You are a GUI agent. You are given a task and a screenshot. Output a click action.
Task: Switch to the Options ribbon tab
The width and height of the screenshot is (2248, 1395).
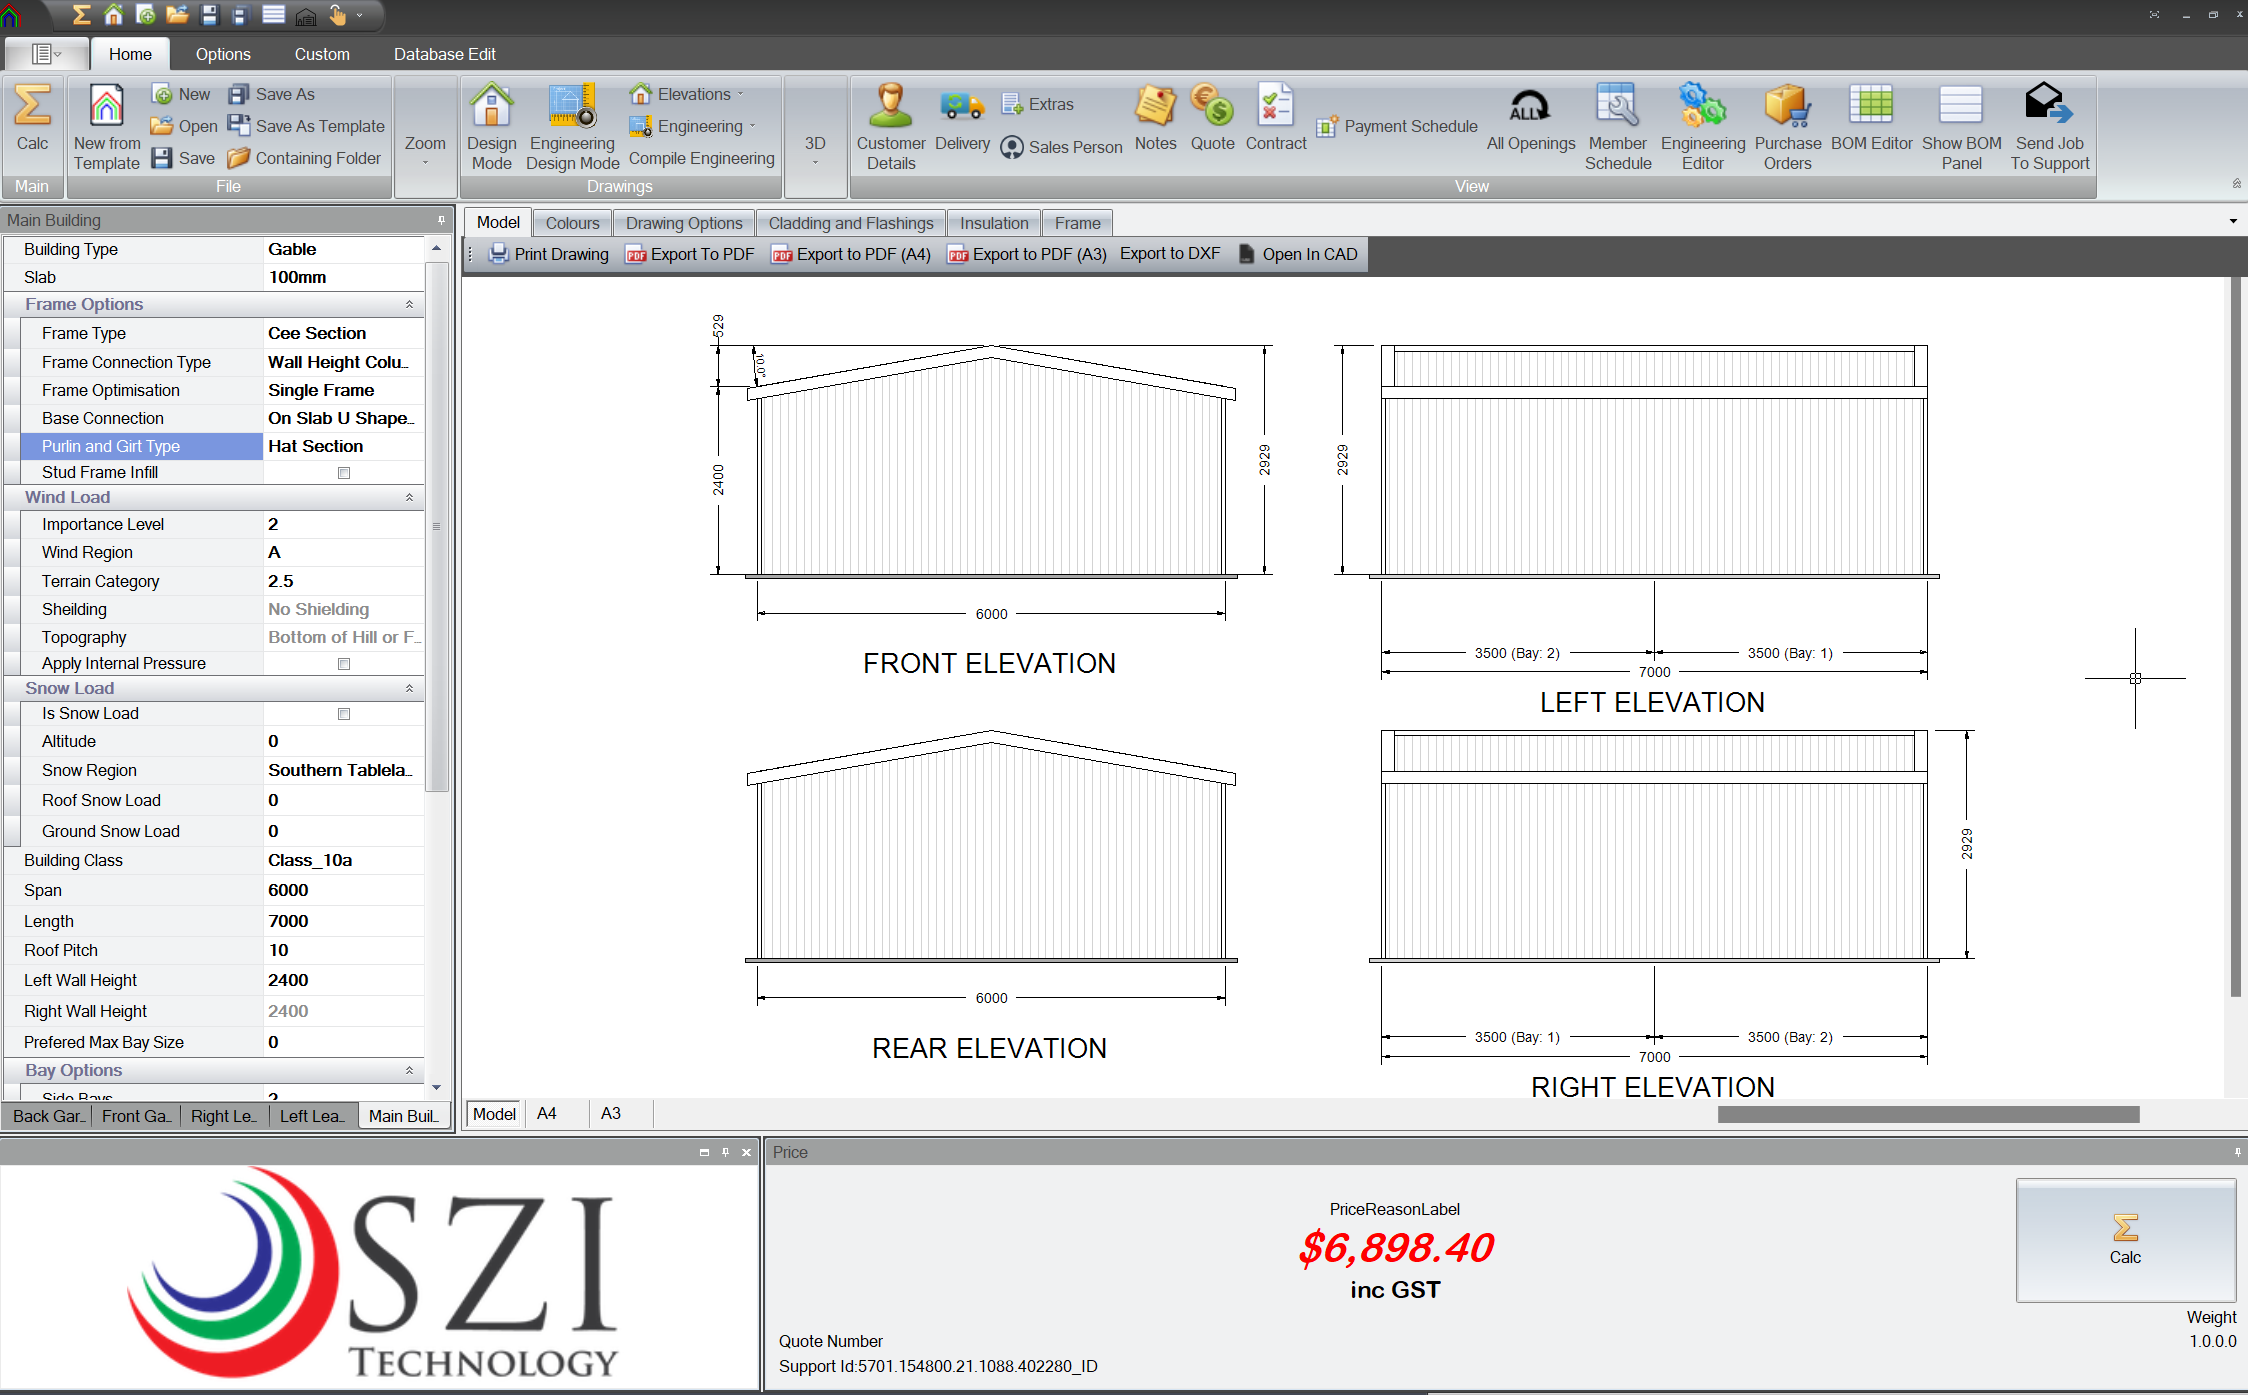223,54
